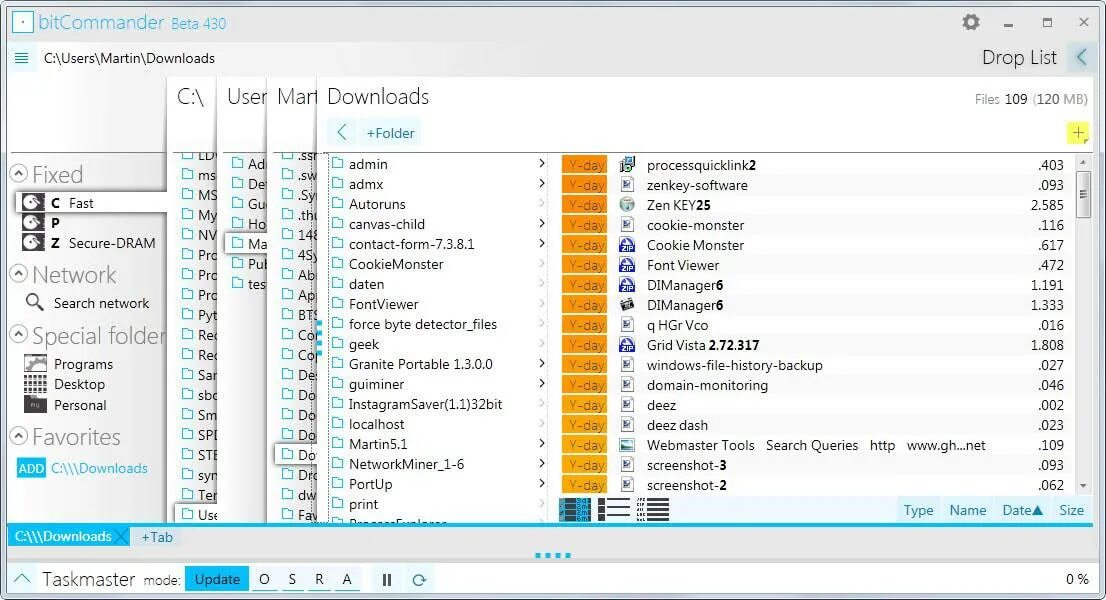The image size is (1106, 600).
Task: Click the Cookie Monster zip icon
Action: (x=626, y=245)
